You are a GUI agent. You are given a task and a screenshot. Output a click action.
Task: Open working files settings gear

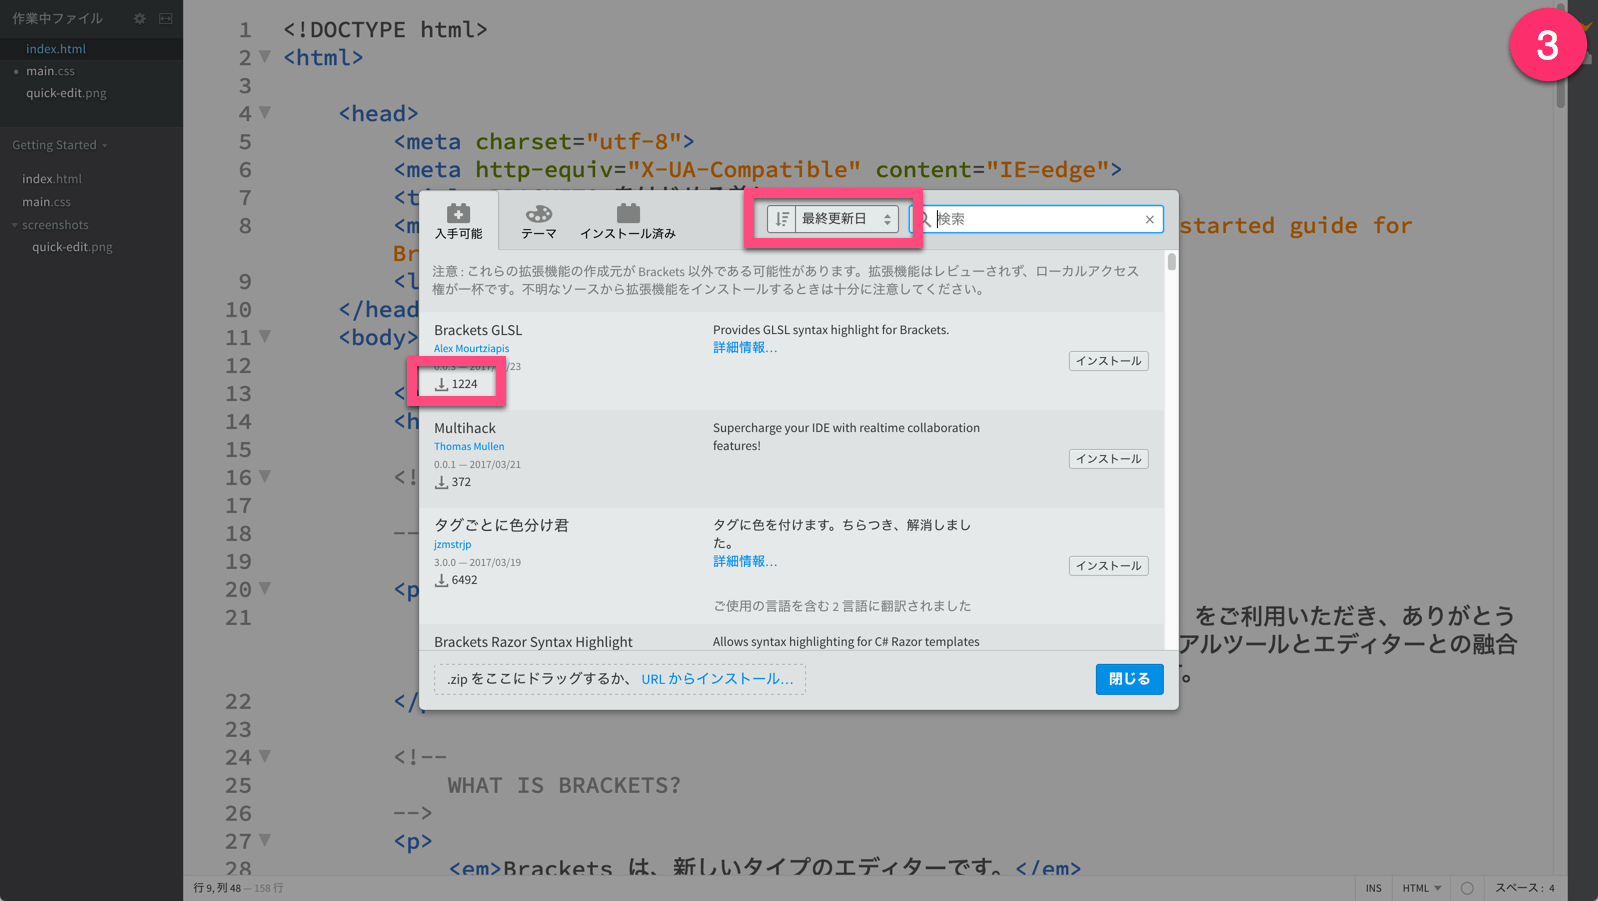(x=139, y=18)
